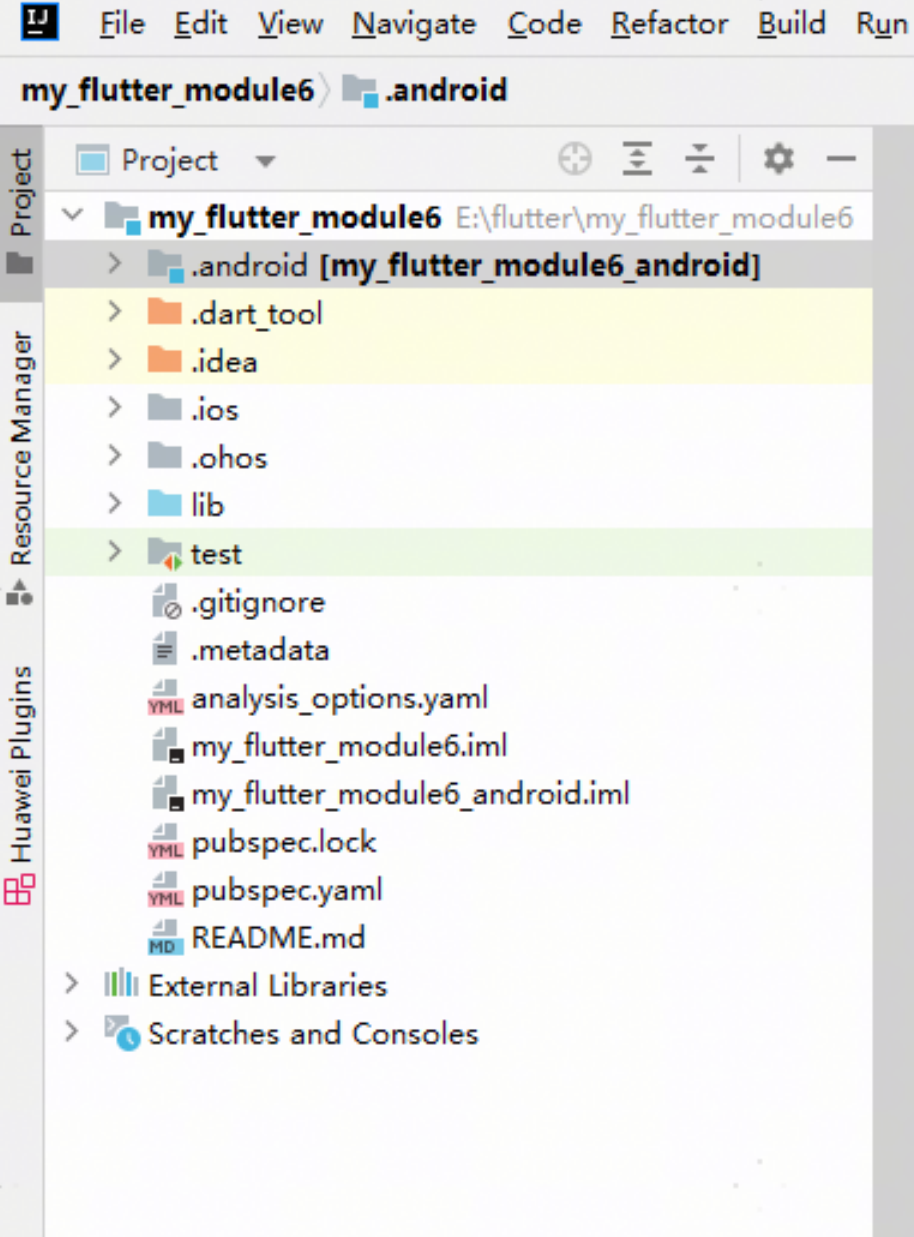Open the Edit menu
The image size is (914, 1237).
point(201,23)
